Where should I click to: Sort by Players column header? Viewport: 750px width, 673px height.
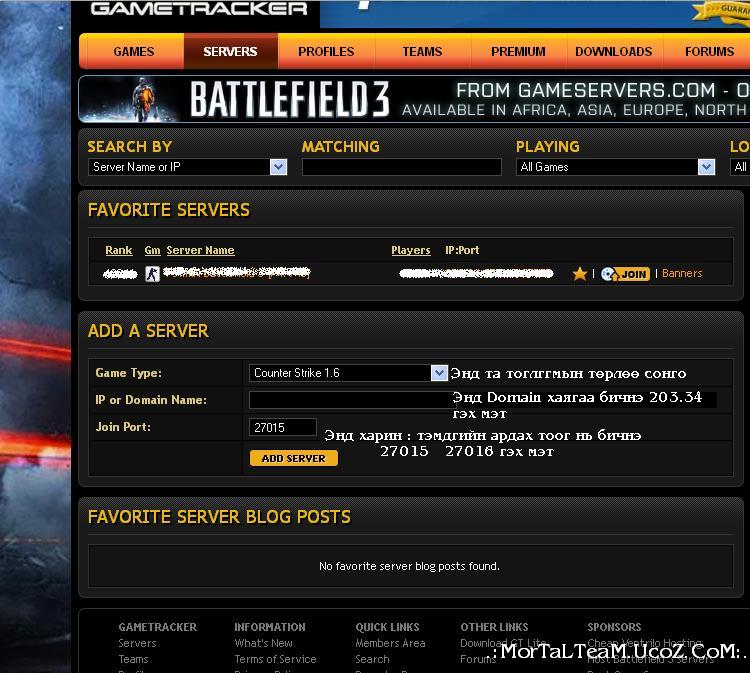(411, 250)
